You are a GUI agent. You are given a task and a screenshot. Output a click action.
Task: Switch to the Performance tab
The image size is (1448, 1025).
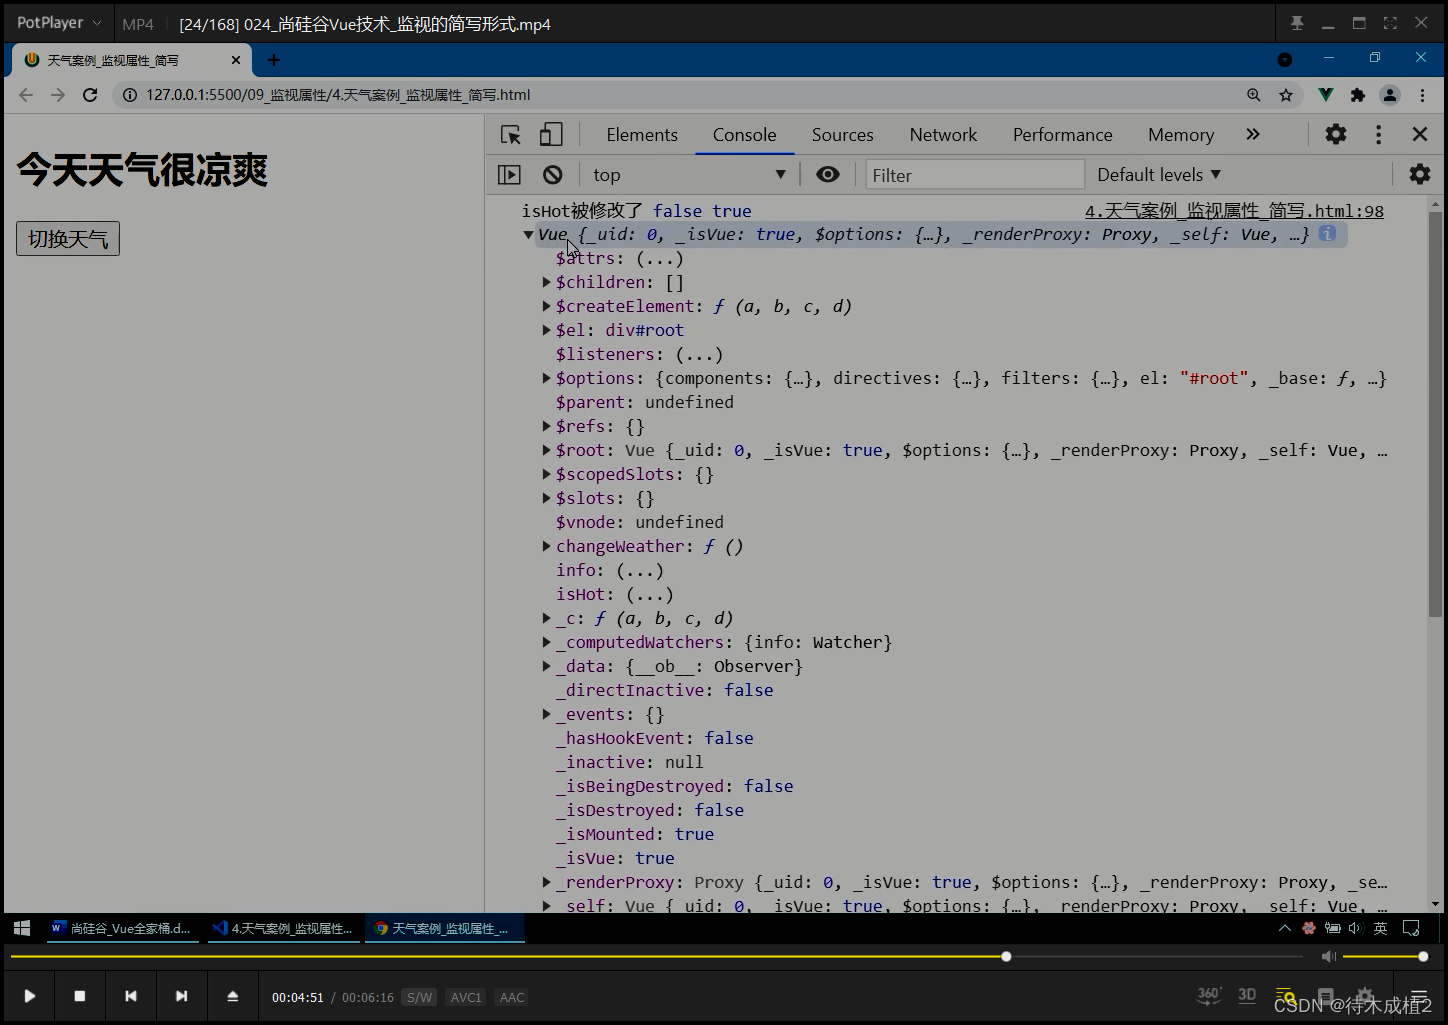tap(1062, 135)
